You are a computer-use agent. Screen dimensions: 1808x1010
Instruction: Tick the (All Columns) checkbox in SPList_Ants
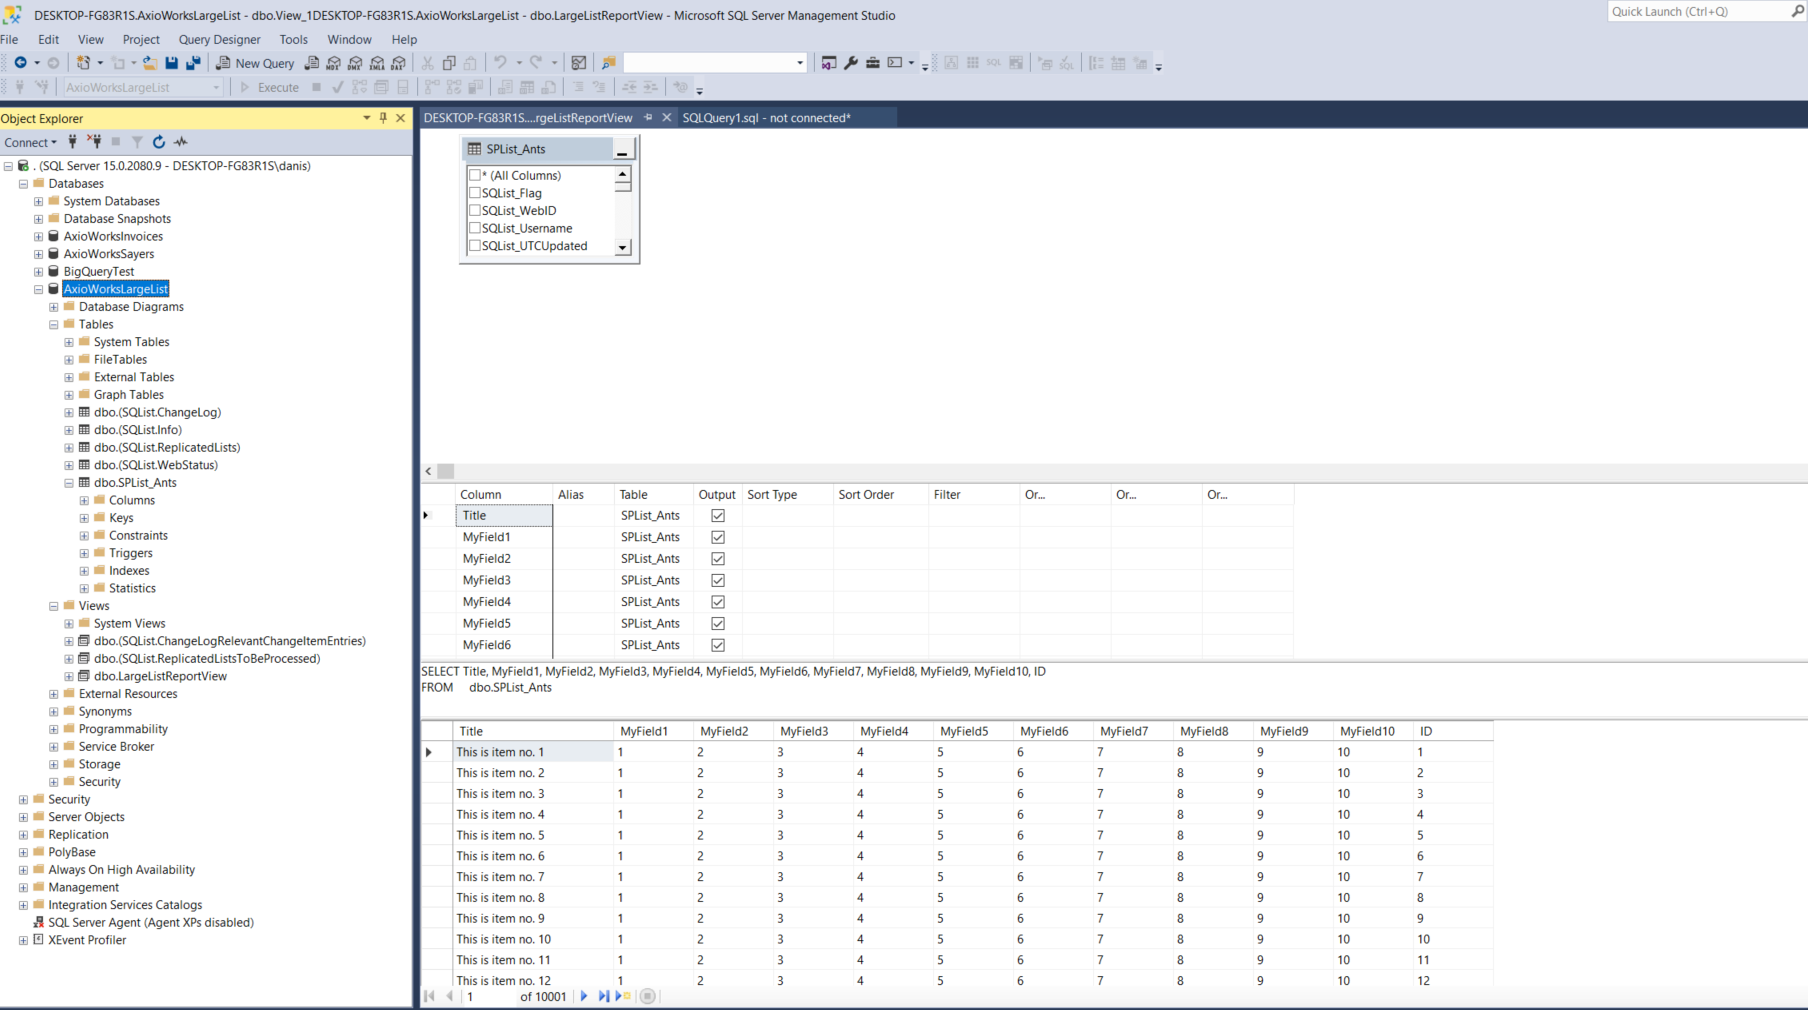(x=475, y=175)
